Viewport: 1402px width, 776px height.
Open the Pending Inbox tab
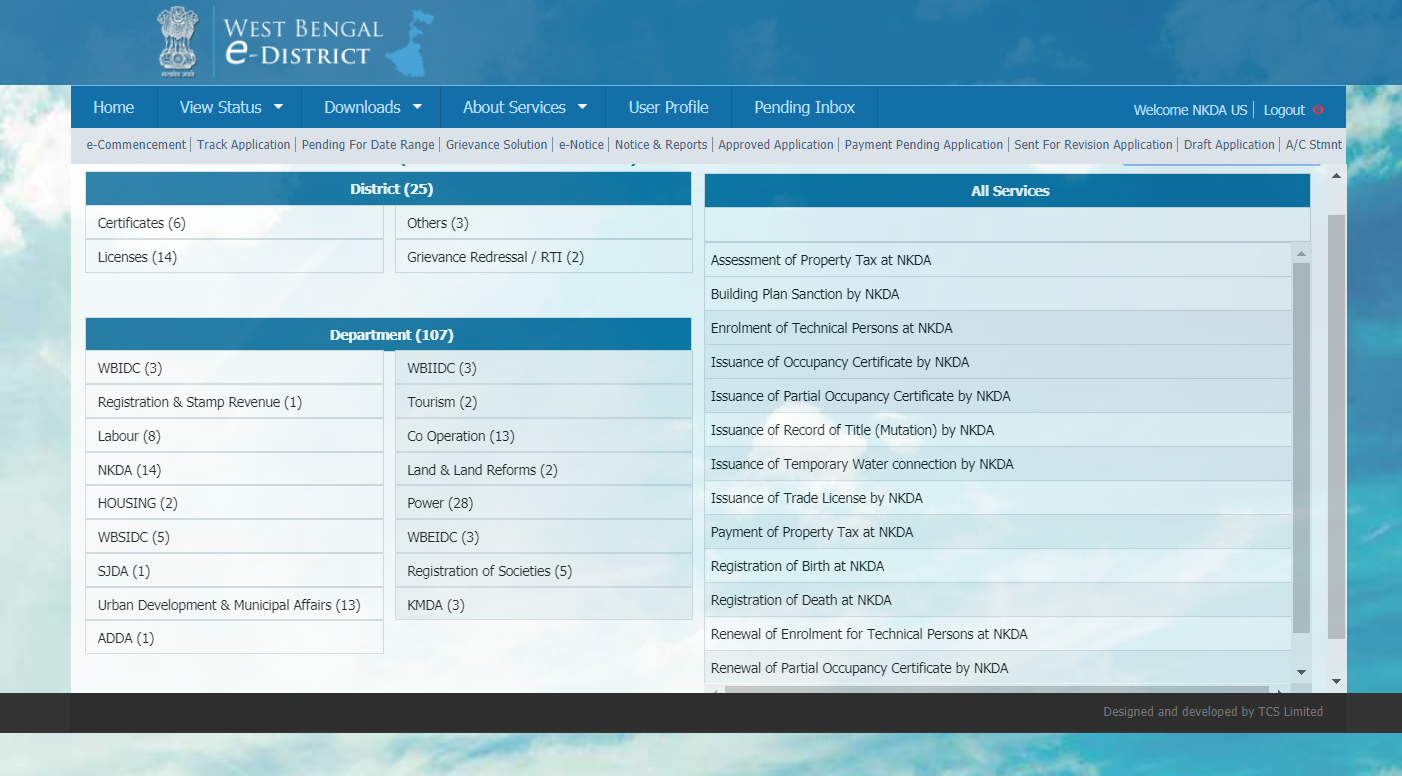pos(804,107)
